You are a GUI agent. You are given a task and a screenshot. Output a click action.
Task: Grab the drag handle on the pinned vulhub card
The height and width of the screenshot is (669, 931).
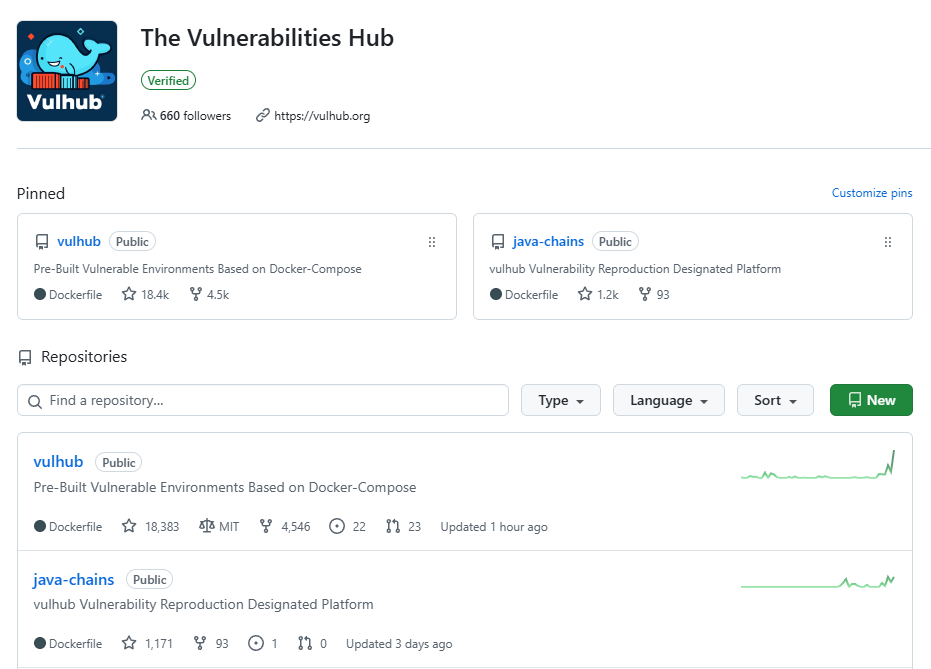click(x=432, y=242)
